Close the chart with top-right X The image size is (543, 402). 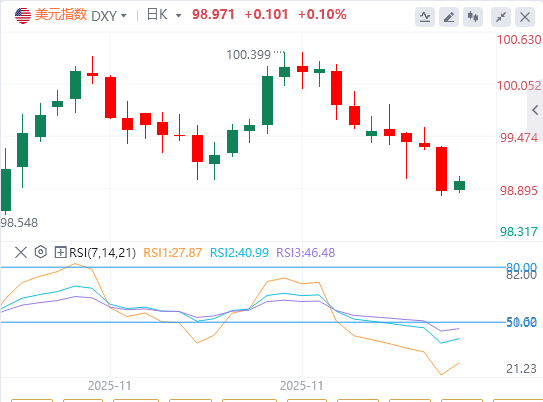tap(525, 17)
